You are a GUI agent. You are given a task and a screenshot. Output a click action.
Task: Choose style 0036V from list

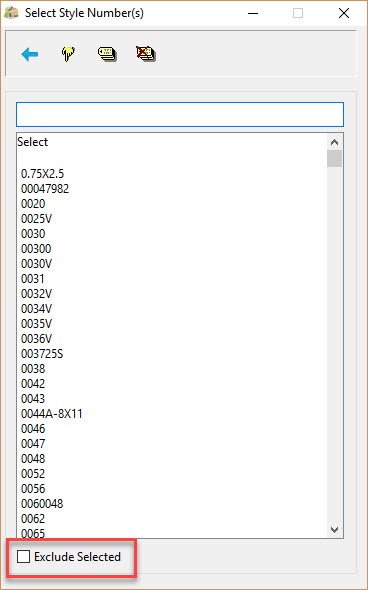pos(36,339)
